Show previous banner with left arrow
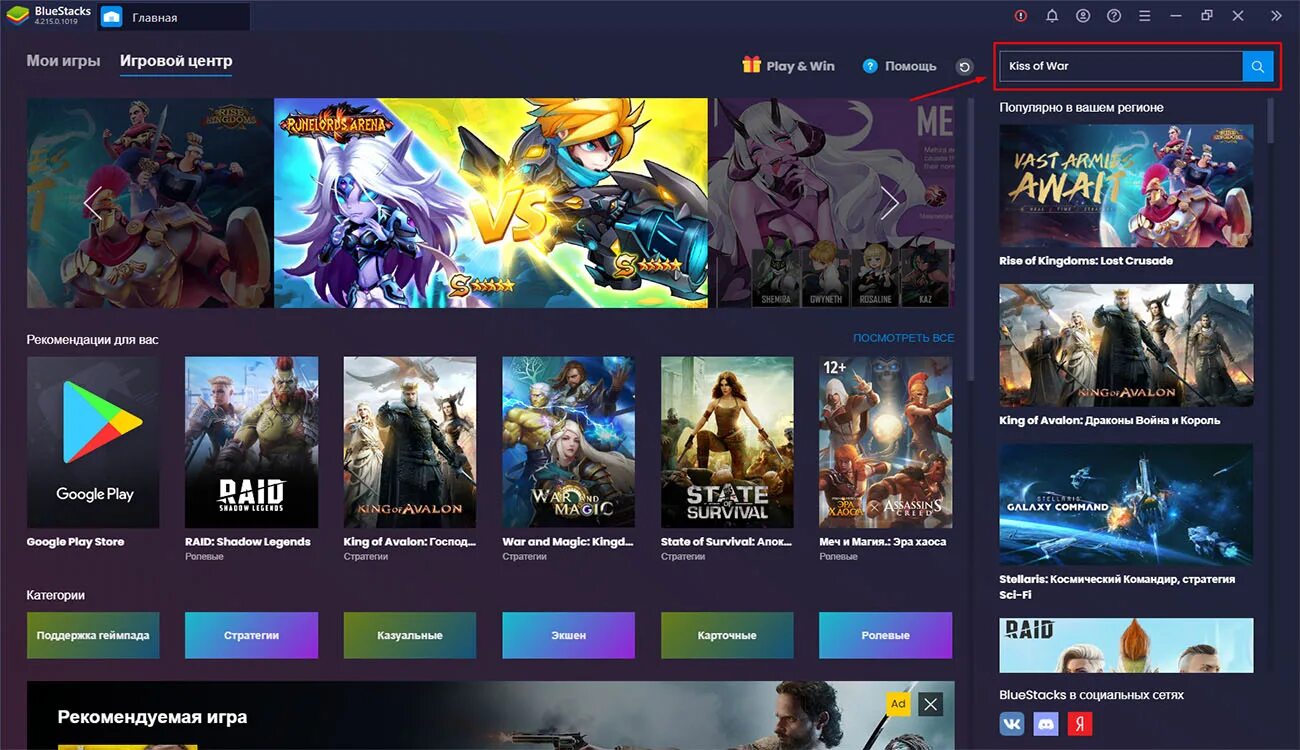The height and width of the screenshot is (750, 1300). (92, 203)
